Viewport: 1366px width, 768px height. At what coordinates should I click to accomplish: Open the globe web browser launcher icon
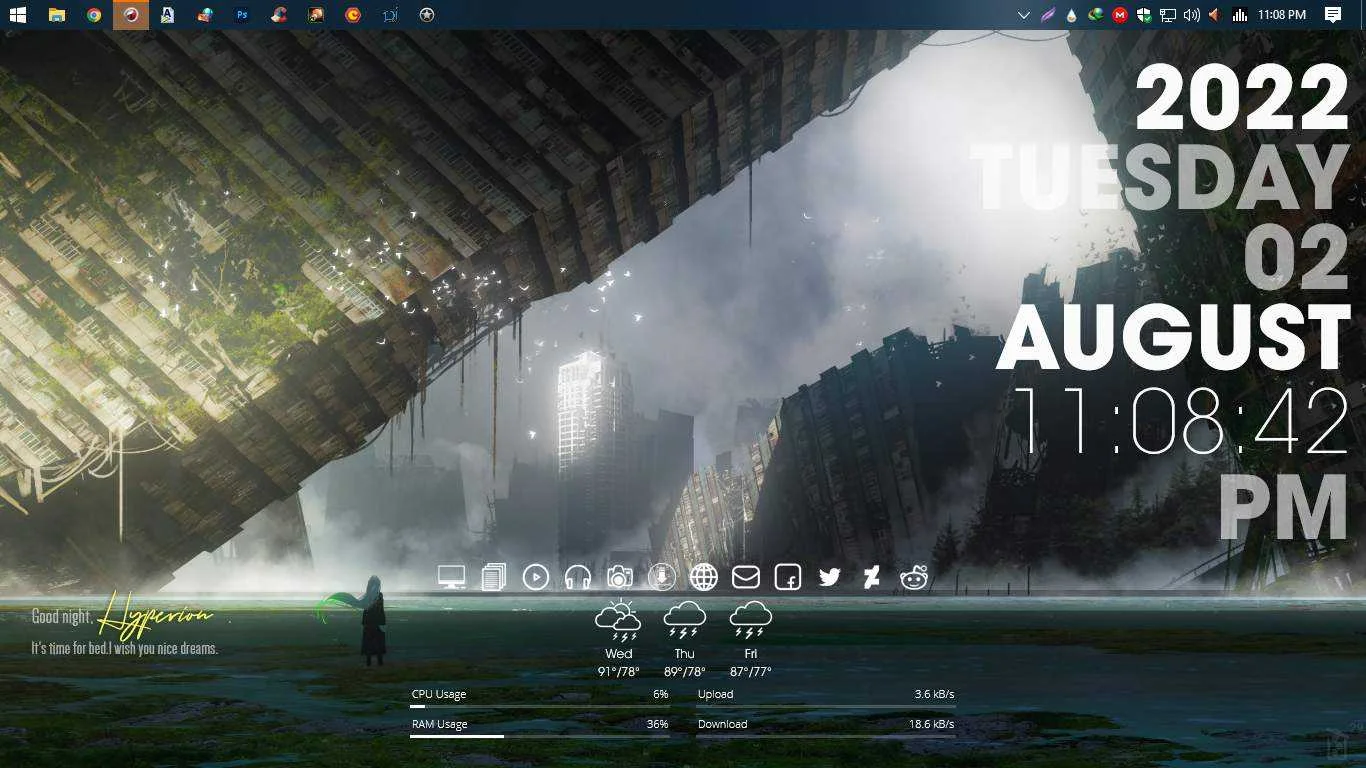tap(704, 577)
